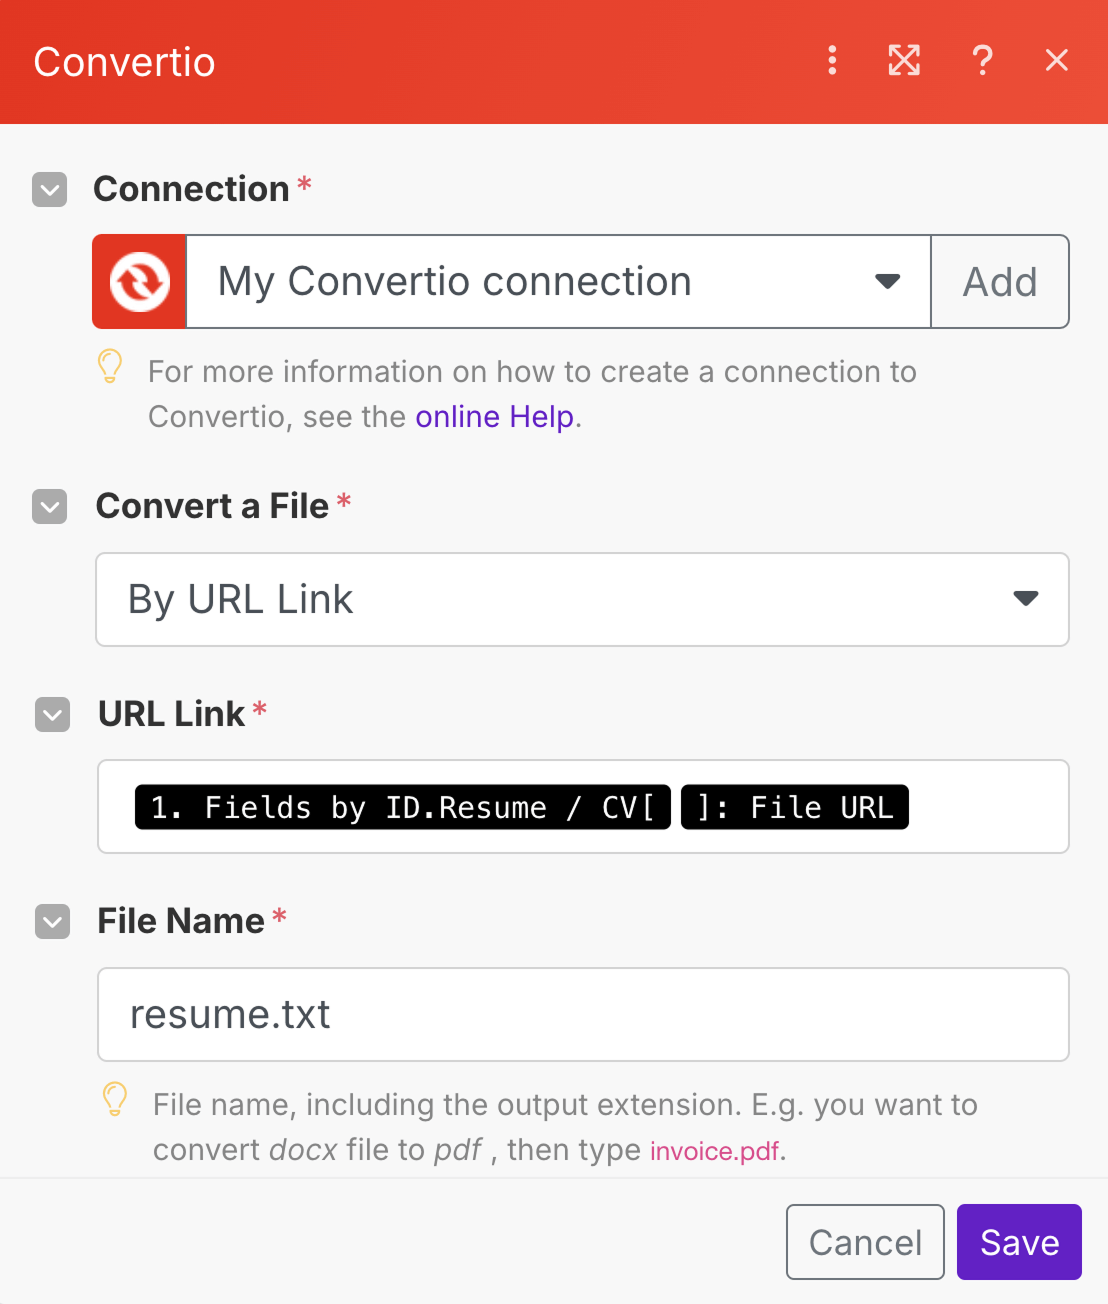Viewport: 1108px width, 1304px height.
Task: Click the lightbulb hint icon under Connection
Action: pyautogui.click(x=110, y=366)
